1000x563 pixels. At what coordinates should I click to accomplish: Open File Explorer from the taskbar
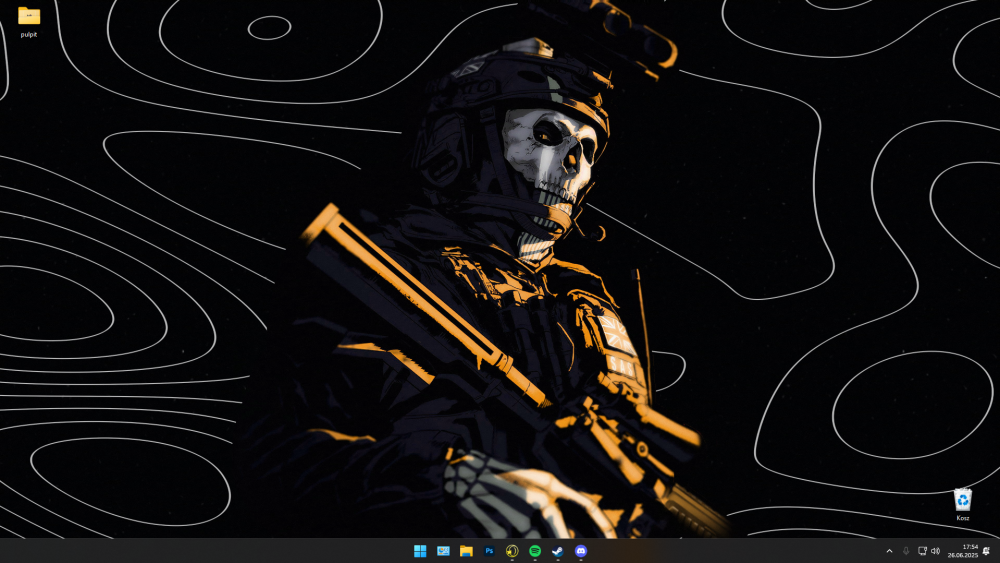(466, 551)
